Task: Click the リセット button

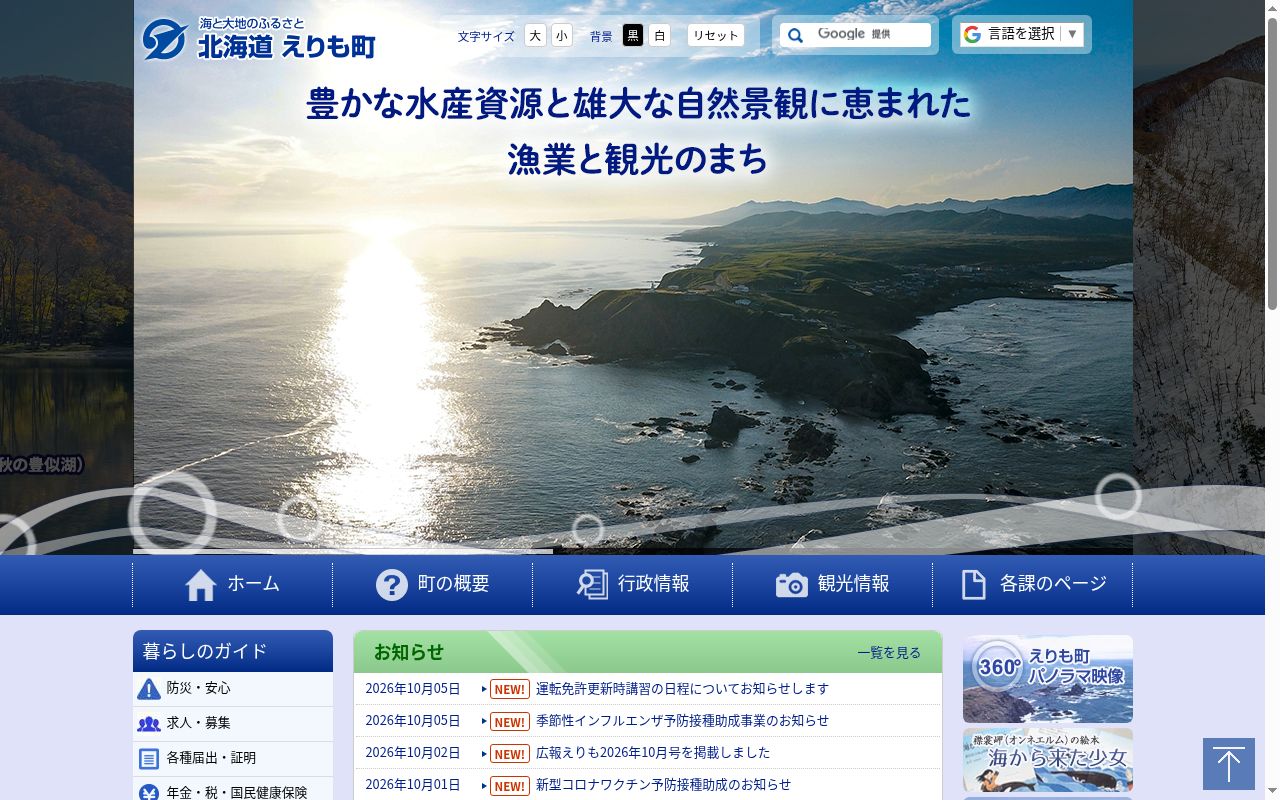Action: click(716, 35)
